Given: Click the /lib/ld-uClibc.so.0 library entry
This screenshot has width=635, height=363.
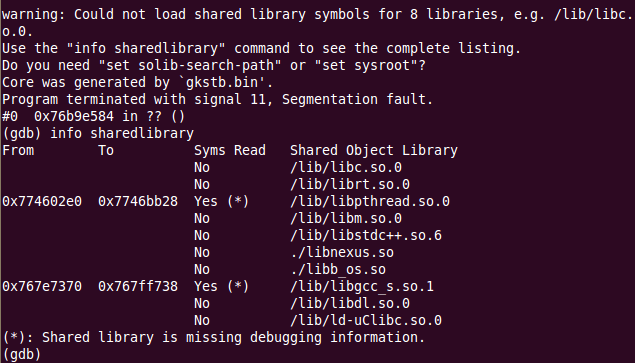Looking at the screenshot, I should point(366,320).
